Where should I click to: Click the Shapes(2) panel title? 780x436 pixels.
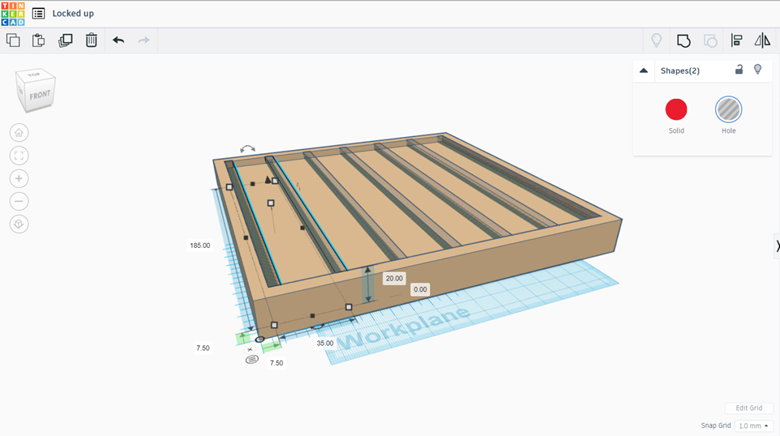(680, 71)
